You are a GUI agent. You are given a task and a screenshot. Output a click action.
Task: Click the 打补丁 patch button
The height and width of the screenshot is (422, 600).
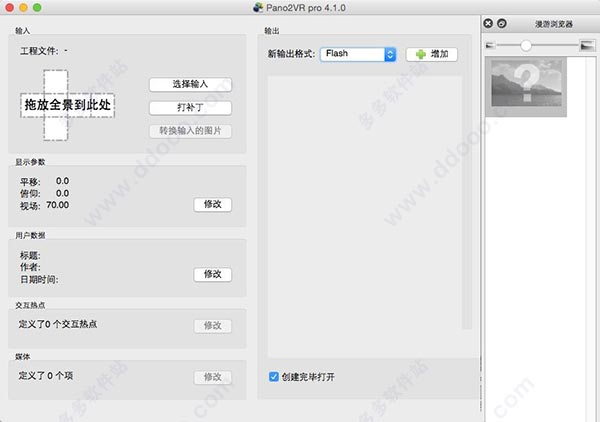190,108
